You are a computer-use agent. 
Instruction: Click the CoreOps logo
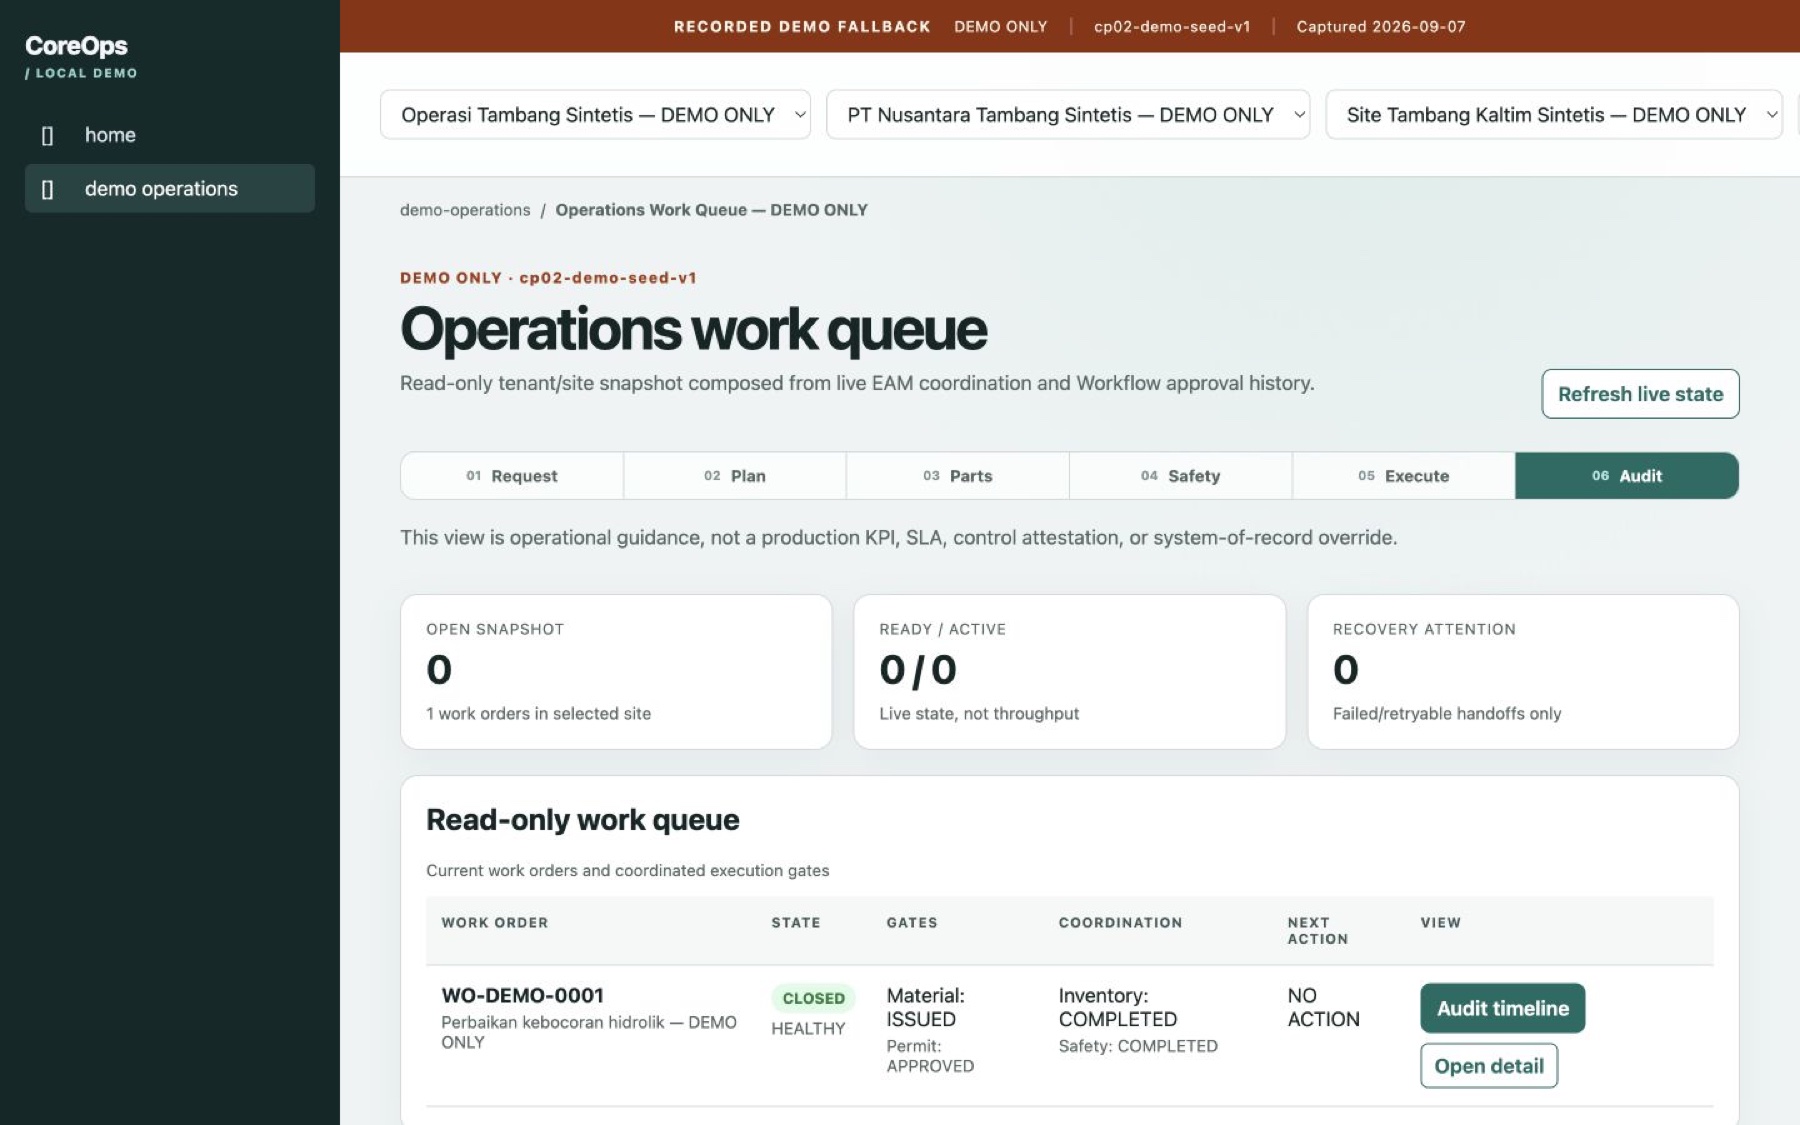coord(77,46)
